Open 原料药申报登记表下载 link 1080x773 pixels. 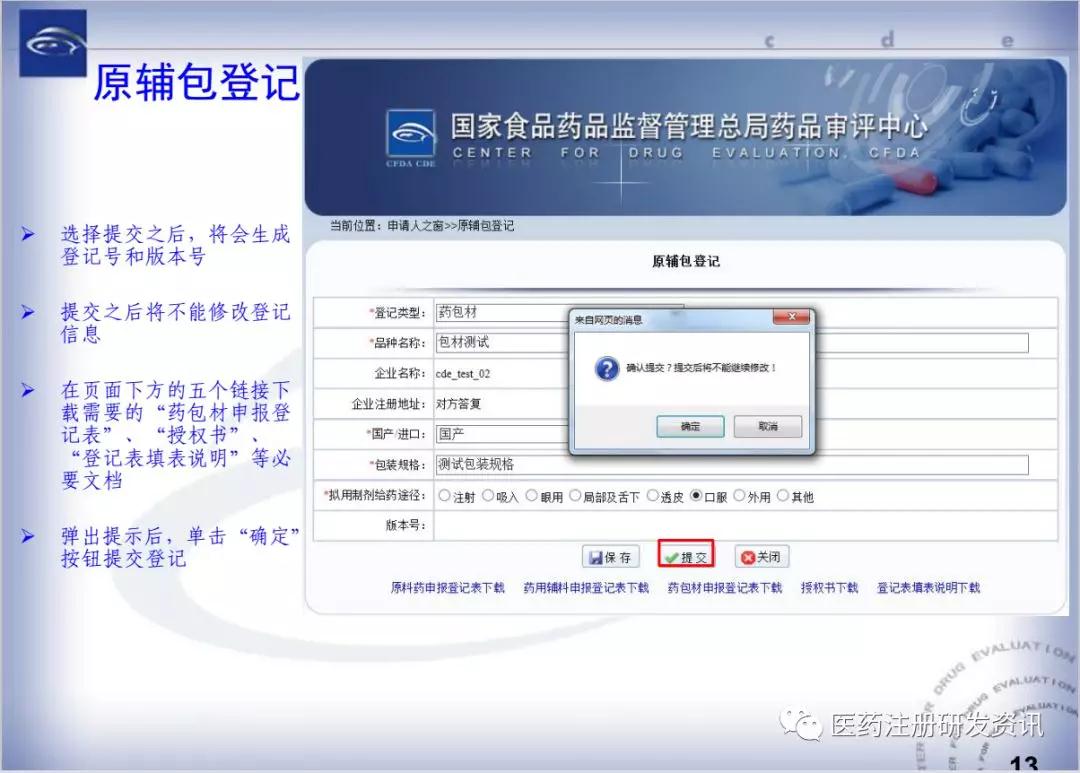click(448, 588)
